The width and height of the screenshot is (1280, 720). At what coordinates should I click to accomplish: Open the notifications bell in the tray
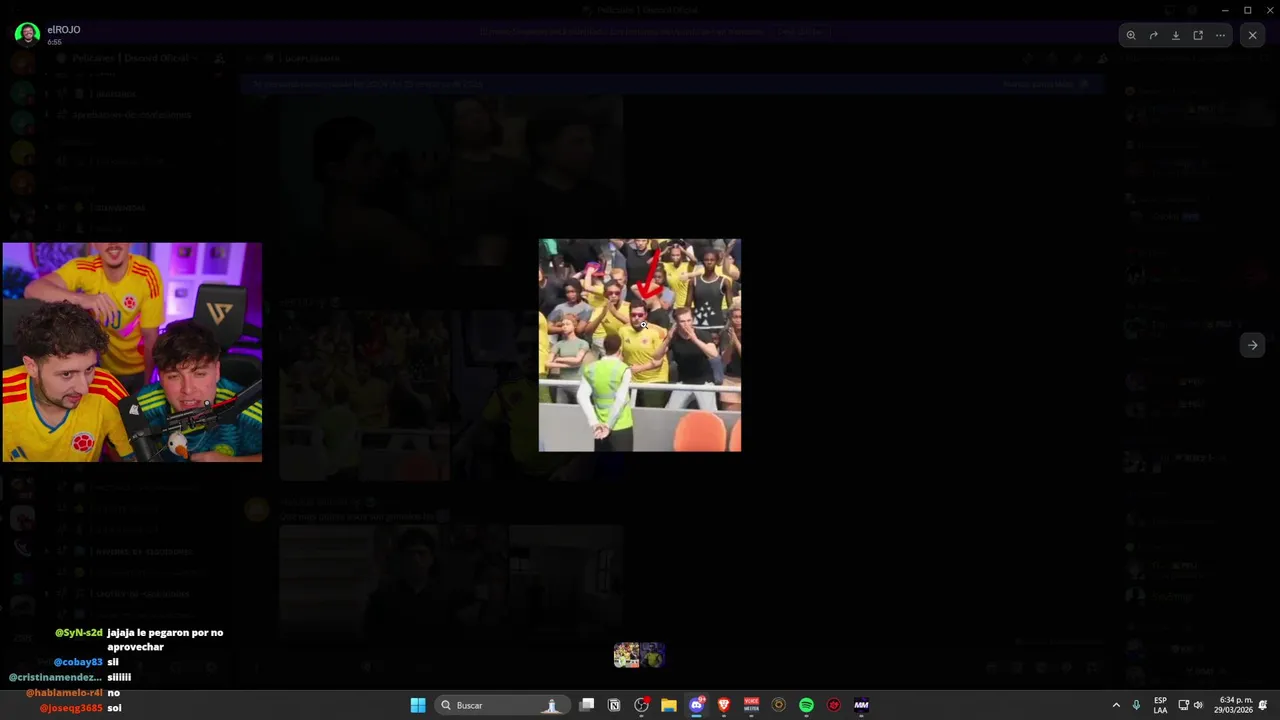[1263, 705]
